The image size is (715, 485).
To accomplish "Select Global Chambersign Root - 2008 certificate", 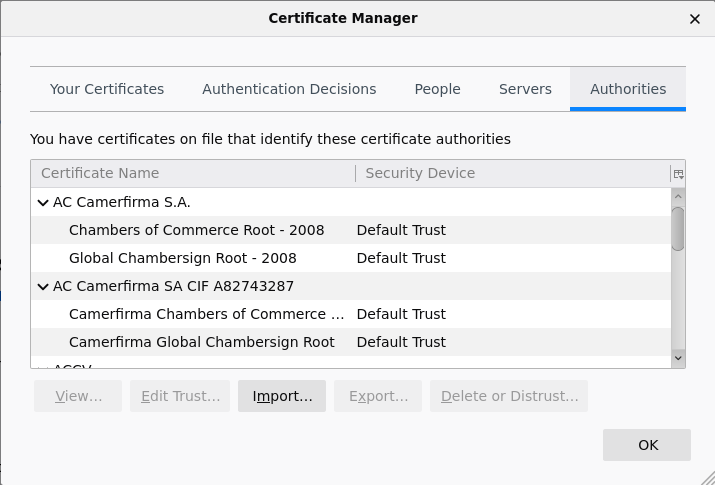I will point(182,258).
